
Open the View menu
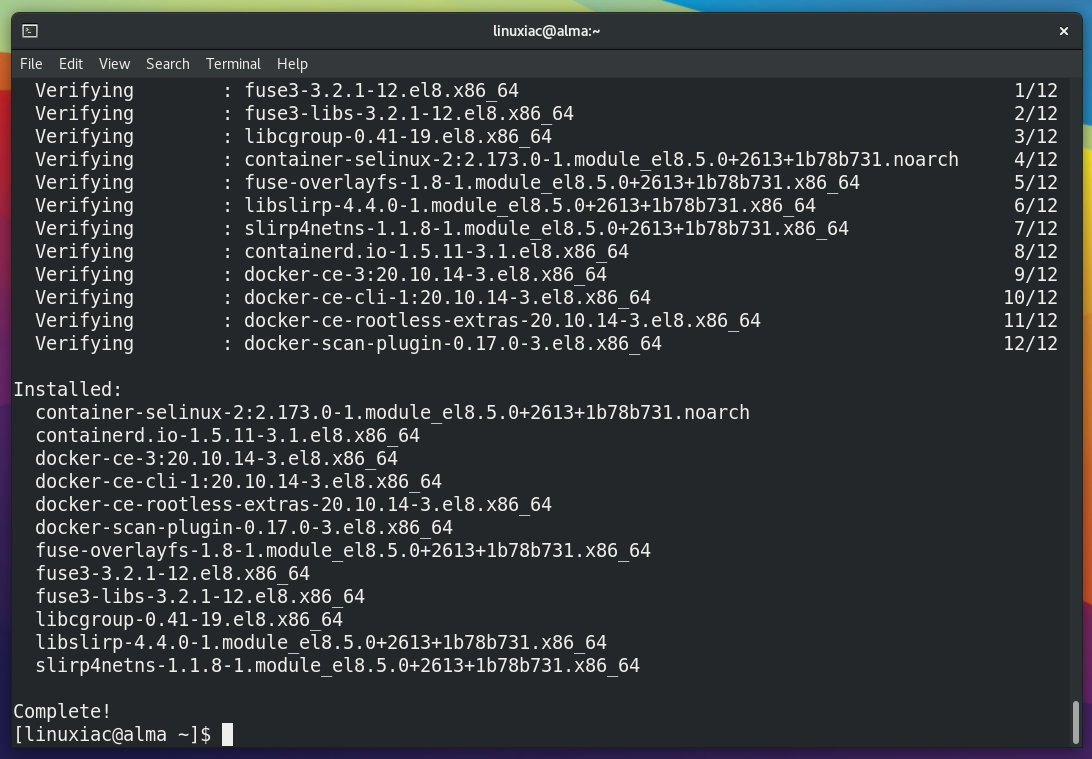coord(114,64)
